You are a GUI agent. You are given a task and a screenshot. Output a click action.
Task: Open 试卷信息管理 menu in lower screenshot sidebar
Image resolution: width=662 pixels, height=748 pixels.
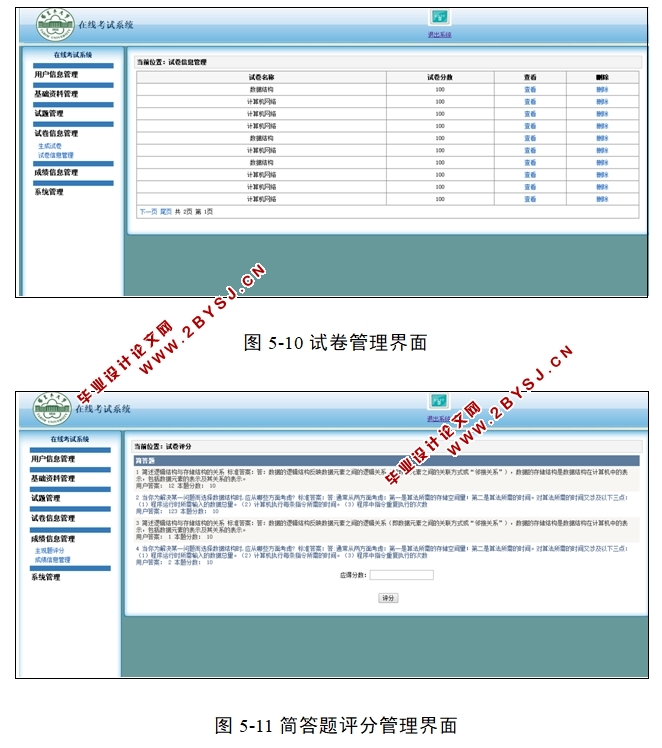pos(53,518)
